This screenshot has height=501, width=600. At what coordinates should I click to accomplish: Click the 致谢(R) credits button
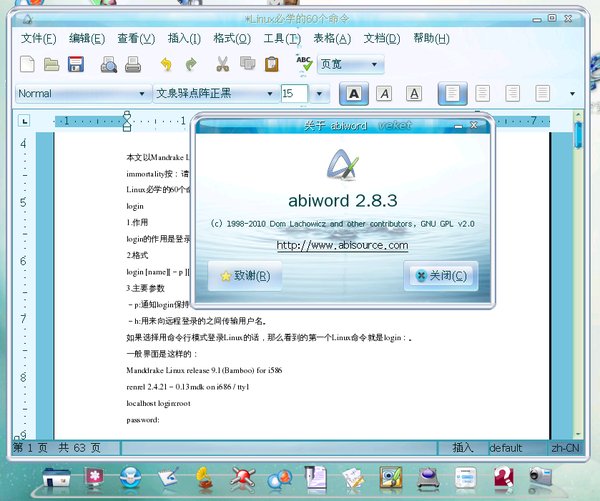(x=245, y=276)
